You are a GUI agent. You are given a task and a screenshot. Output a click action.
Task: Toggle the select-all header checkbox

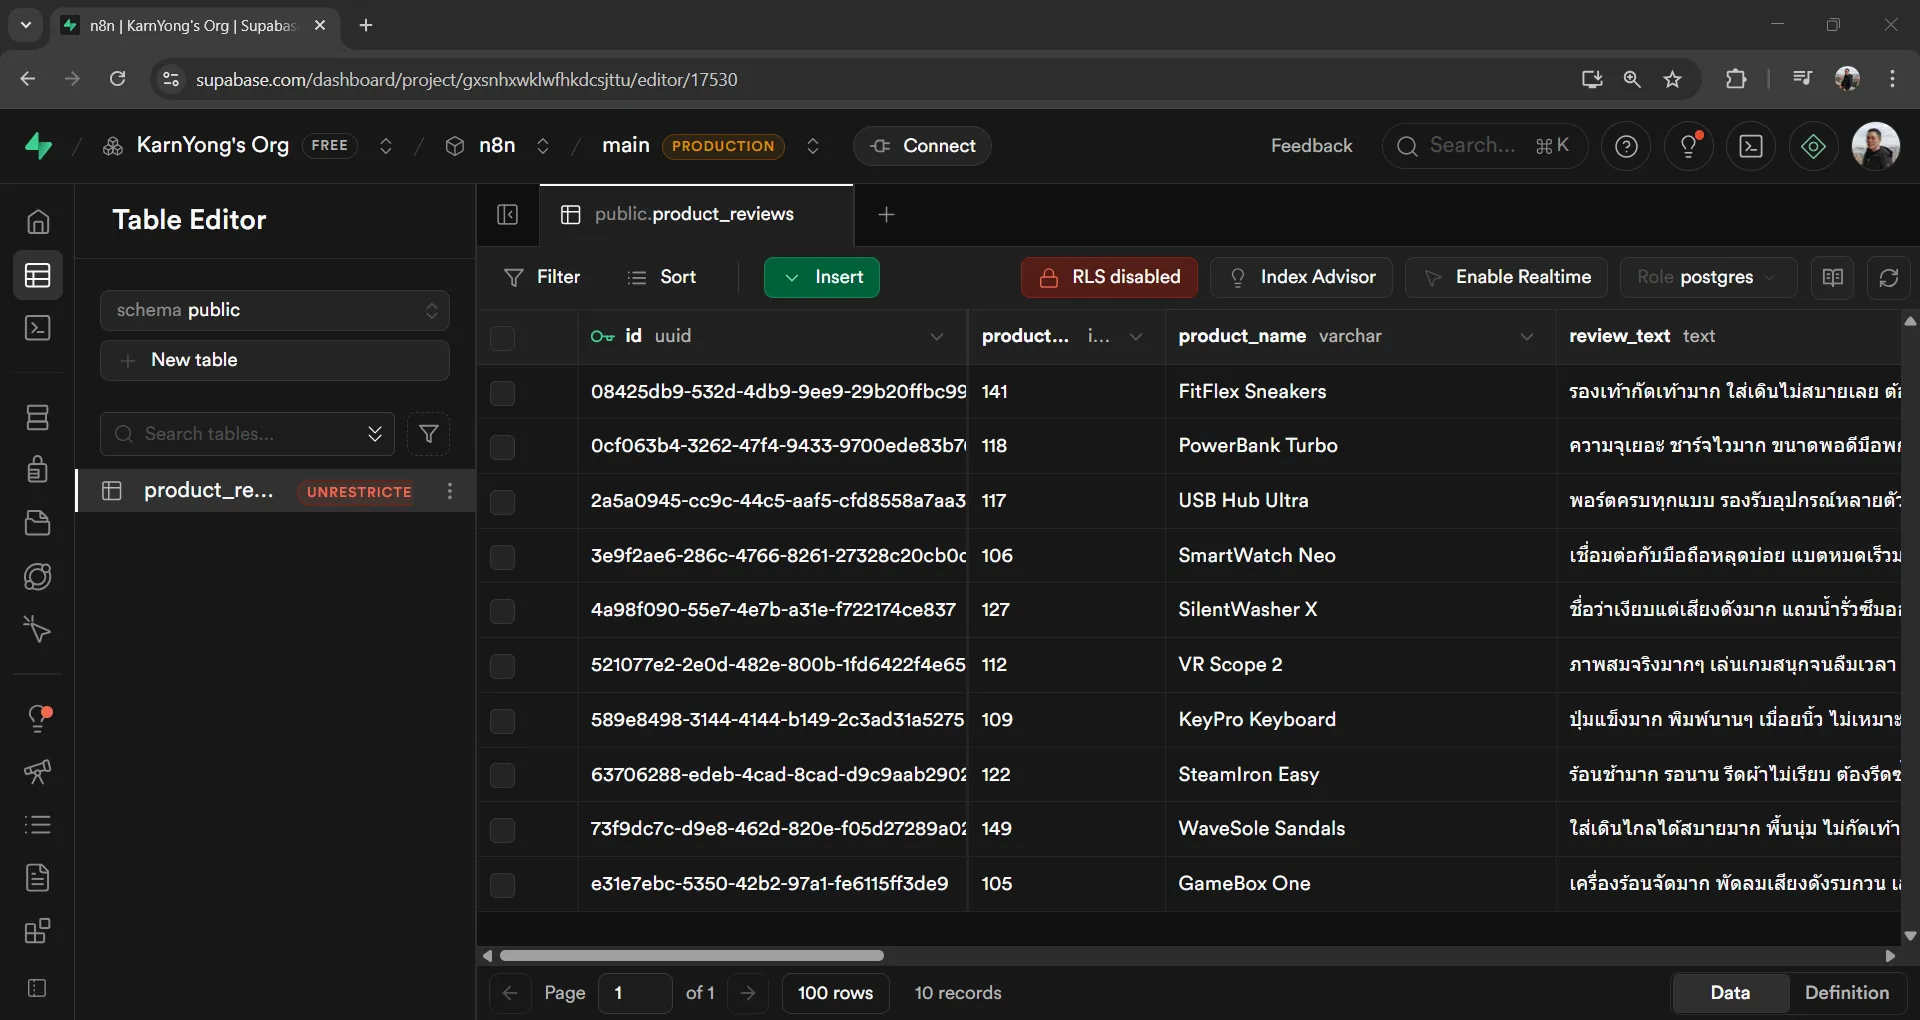click(x=502, y=337)
